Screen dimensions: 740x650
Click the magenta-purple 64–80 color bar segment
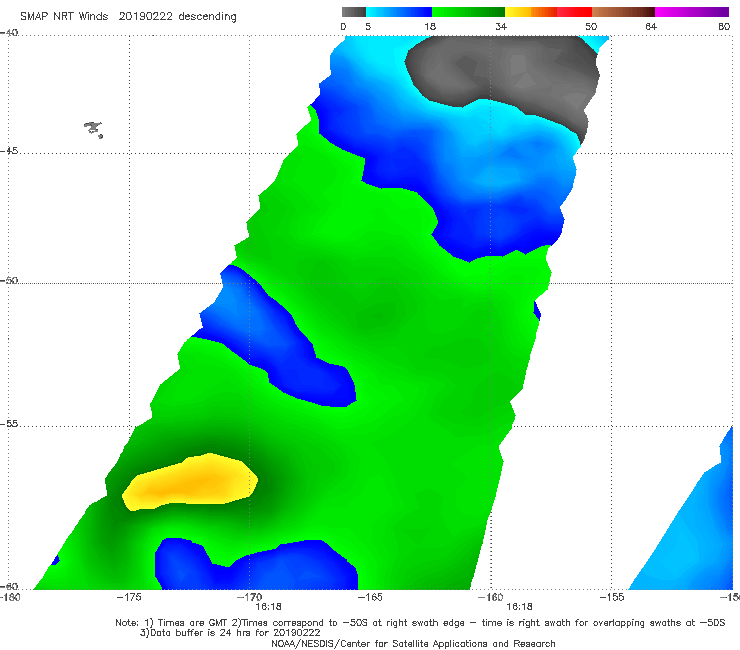point(692,12)
